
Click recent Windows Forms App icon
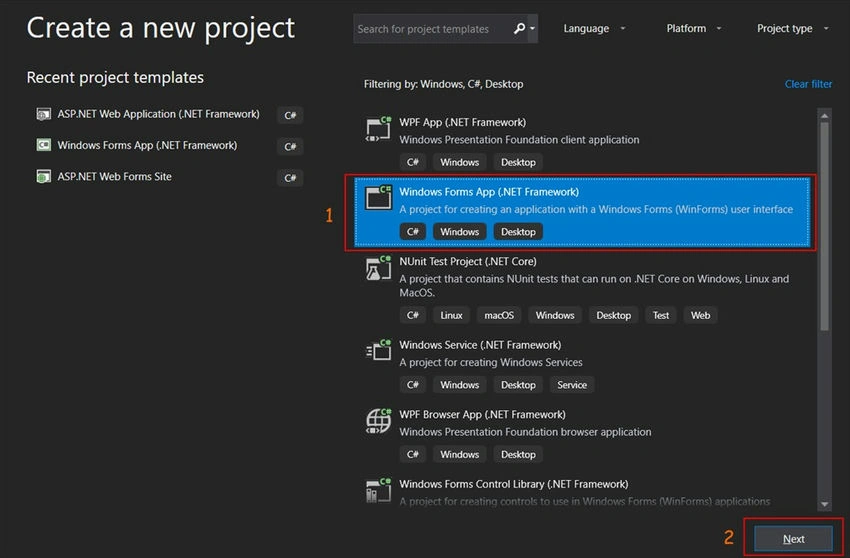tap(43, 145)
